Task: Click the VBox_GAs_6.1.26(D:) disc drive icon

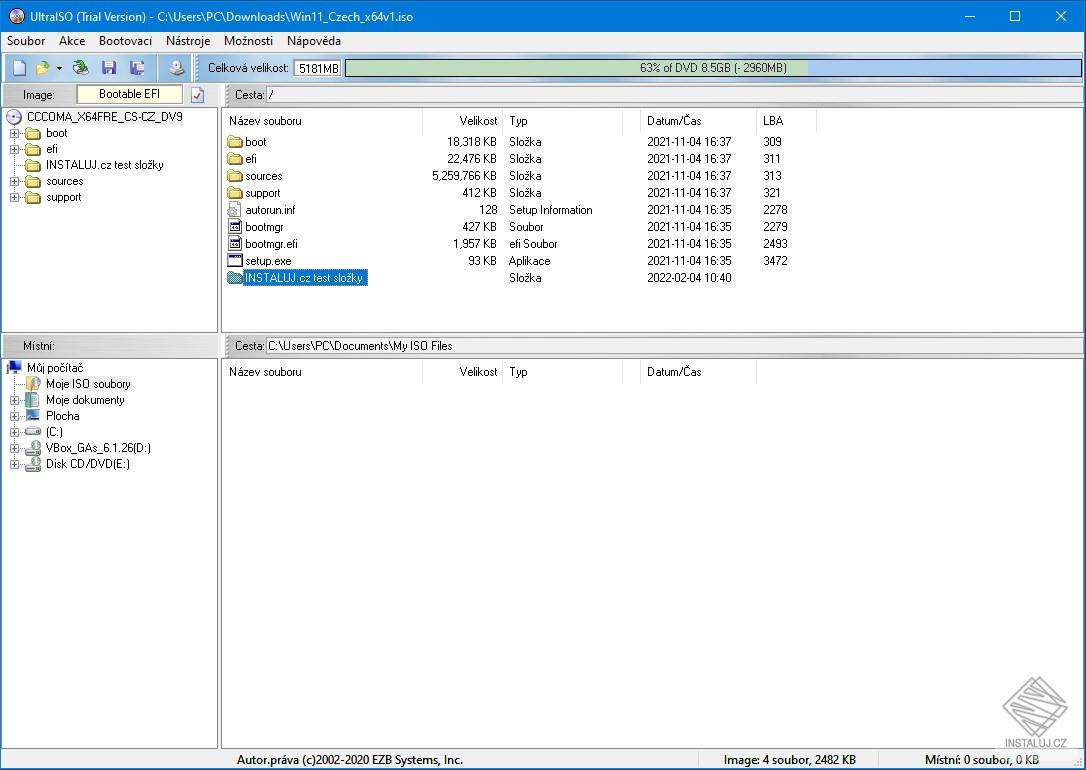Action: click(33, 448)
